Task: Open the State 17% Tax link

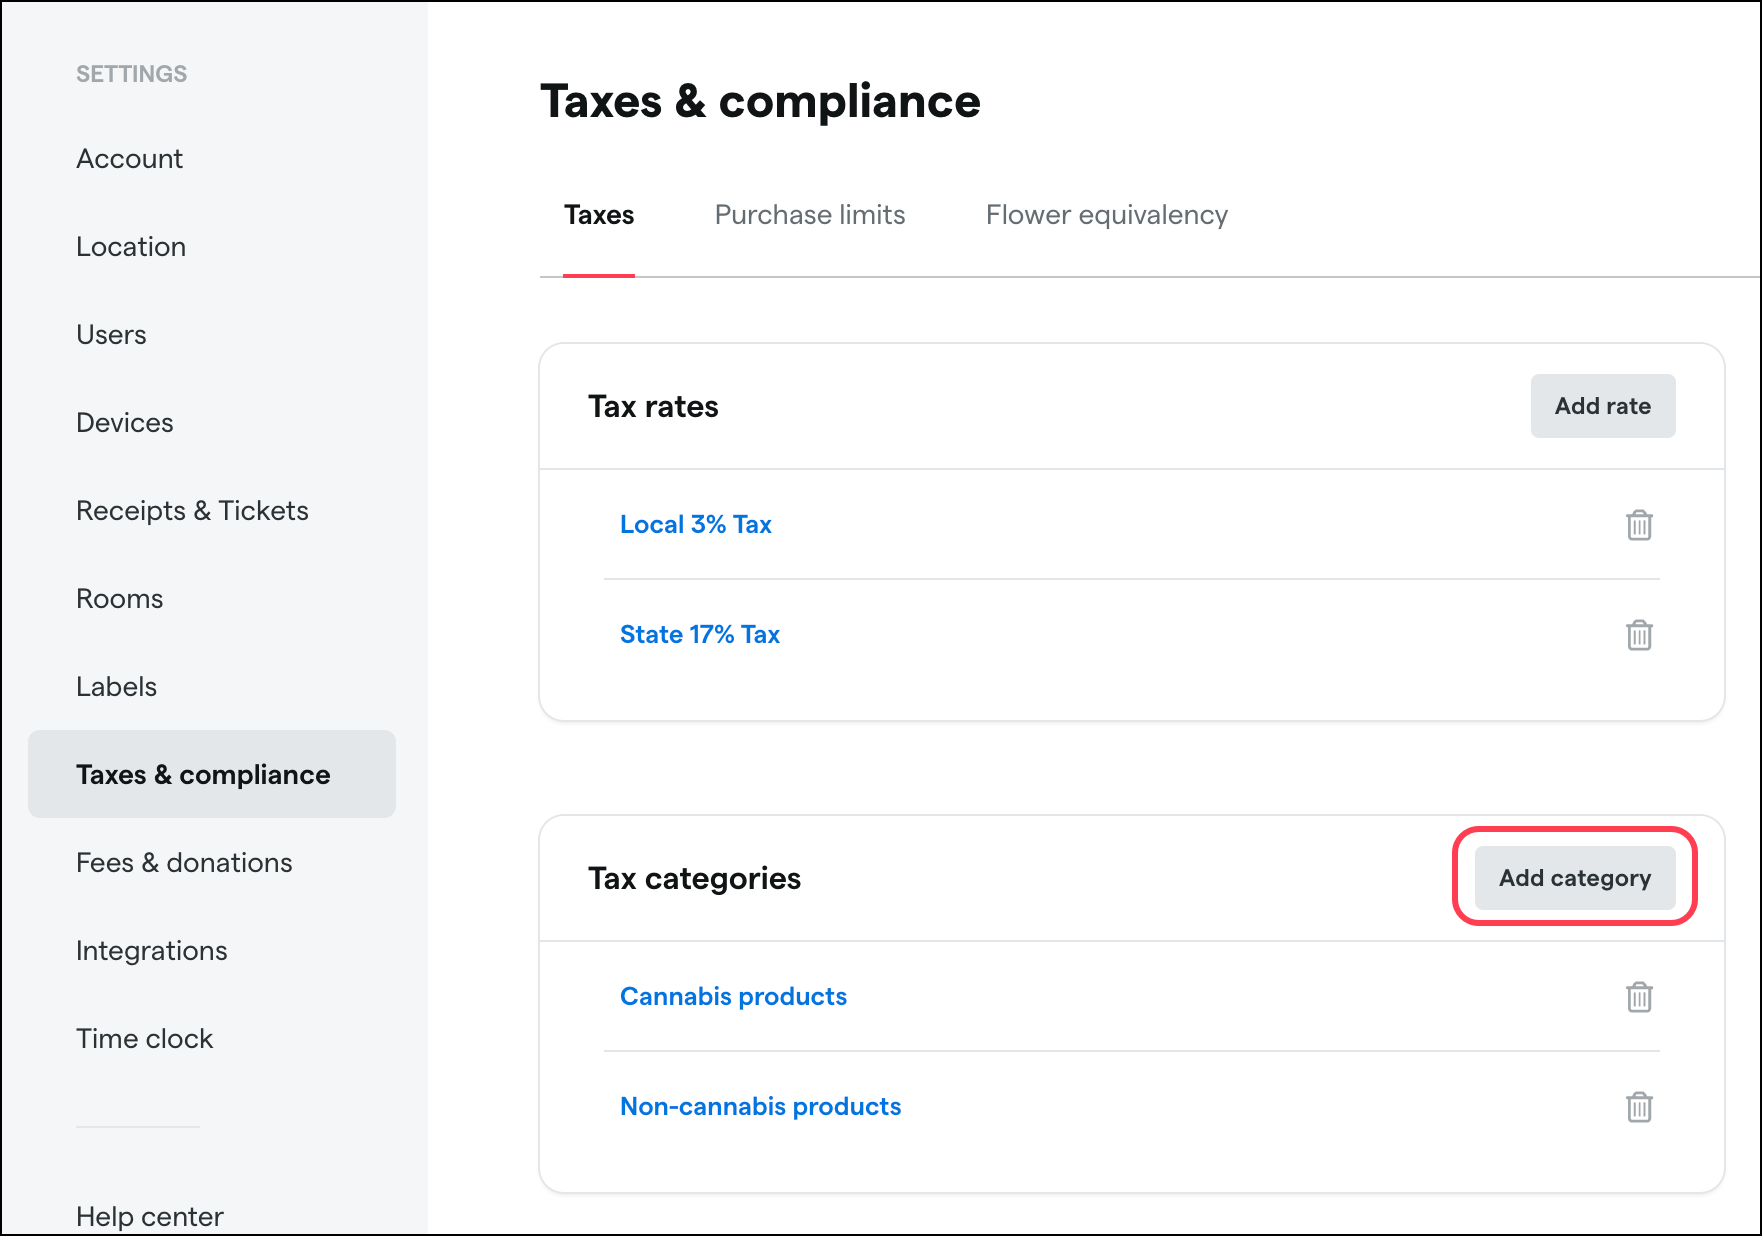Action: (700, 635)
